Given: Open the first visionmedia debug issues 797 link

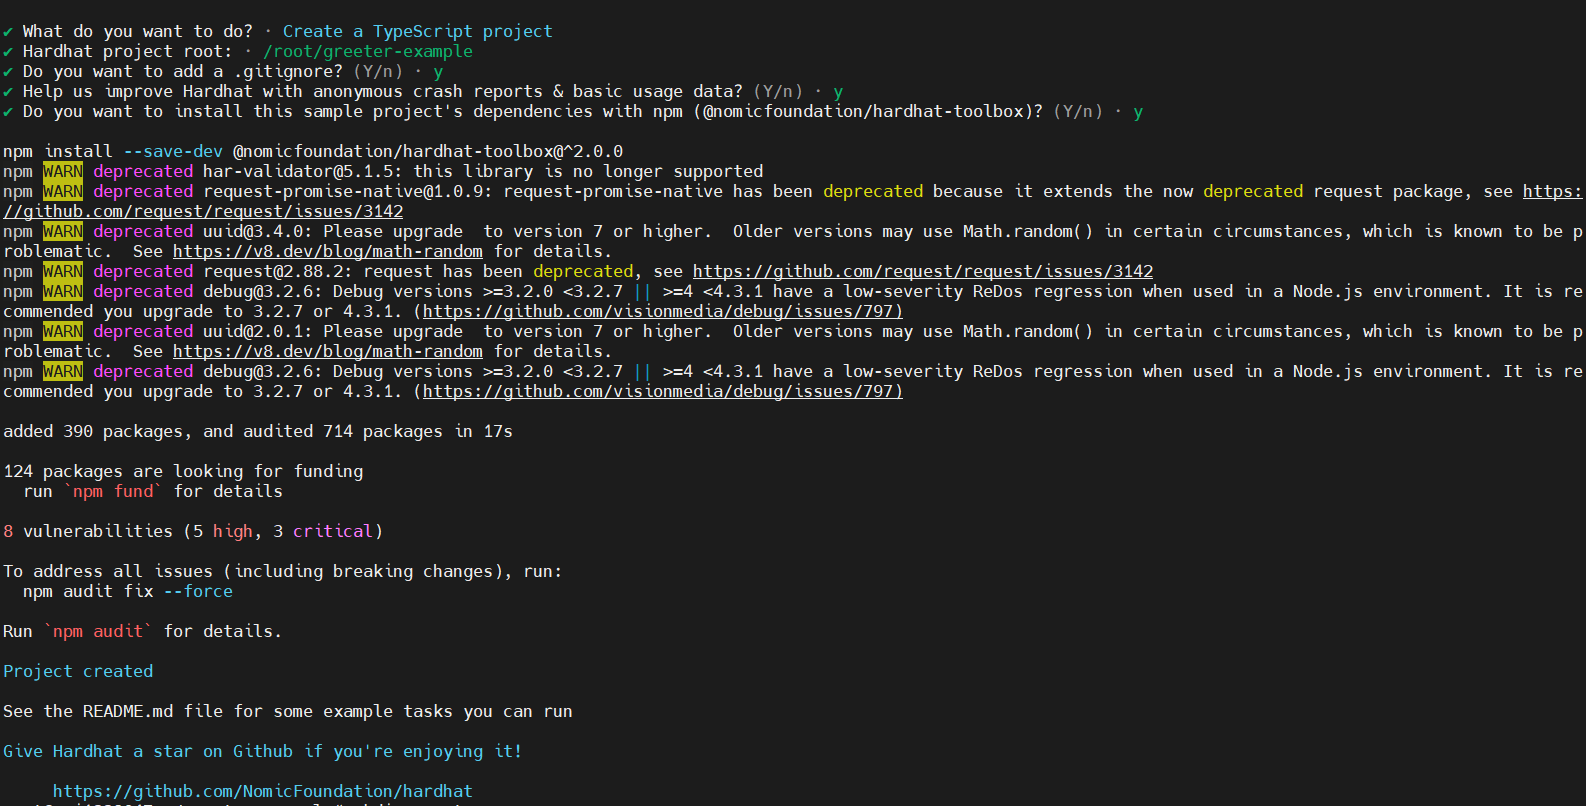Looking at the screenshot, I should [663, 311].
